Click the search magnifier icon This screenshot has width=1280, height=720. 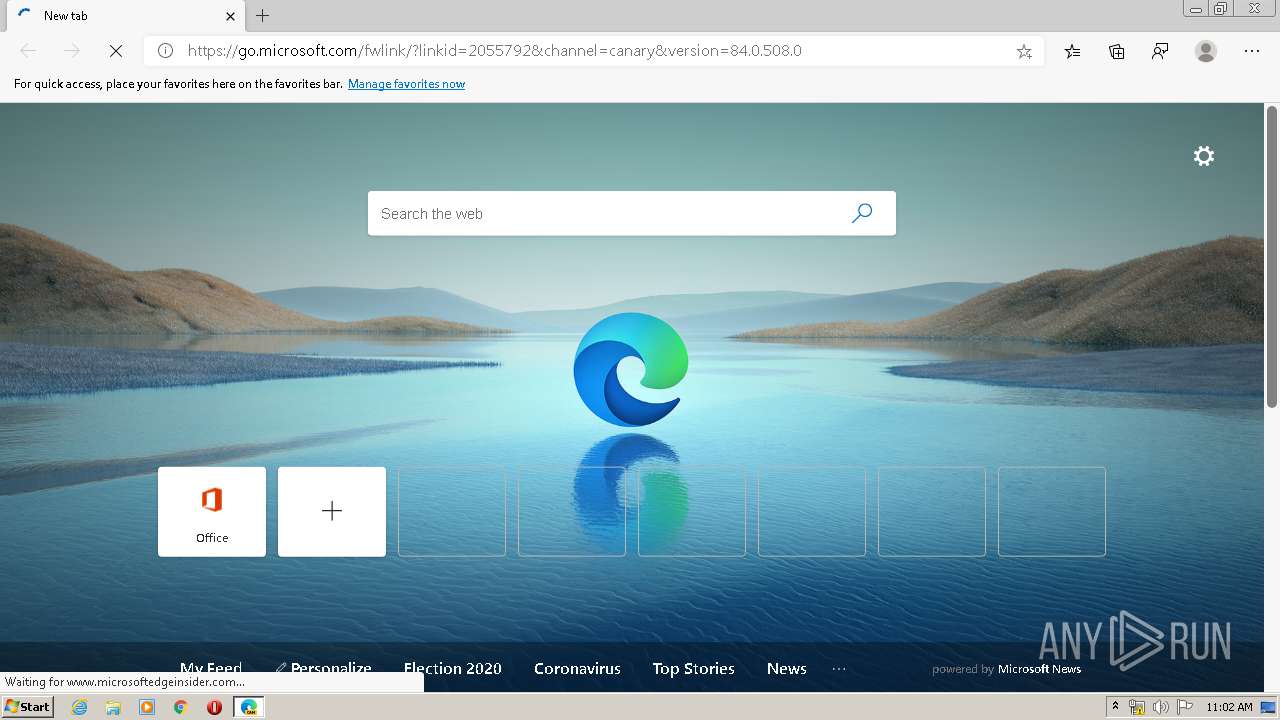point(862,213)
